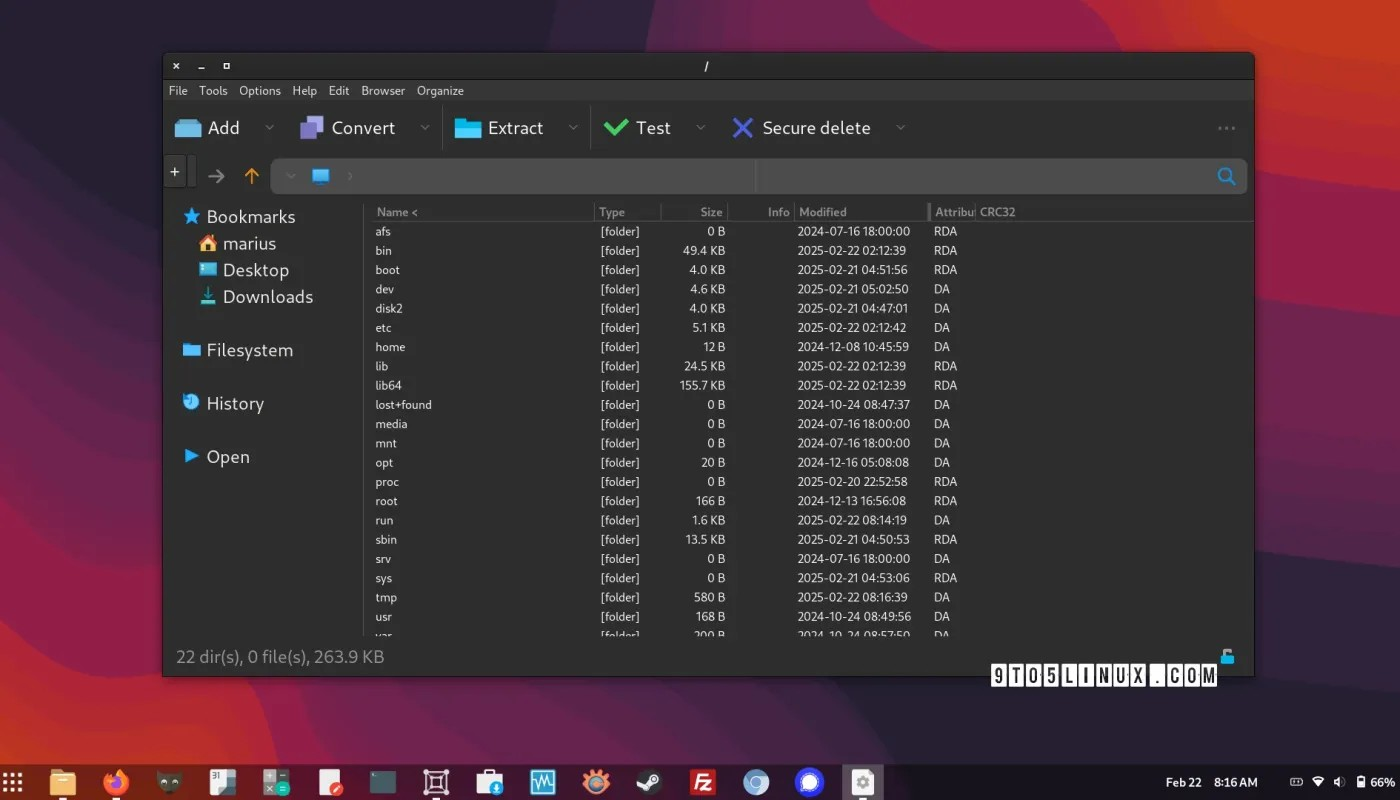Screen dimensions: 1400x800
Task: Go to parent folder with the up arrow
Action: [x=251, y=176]
